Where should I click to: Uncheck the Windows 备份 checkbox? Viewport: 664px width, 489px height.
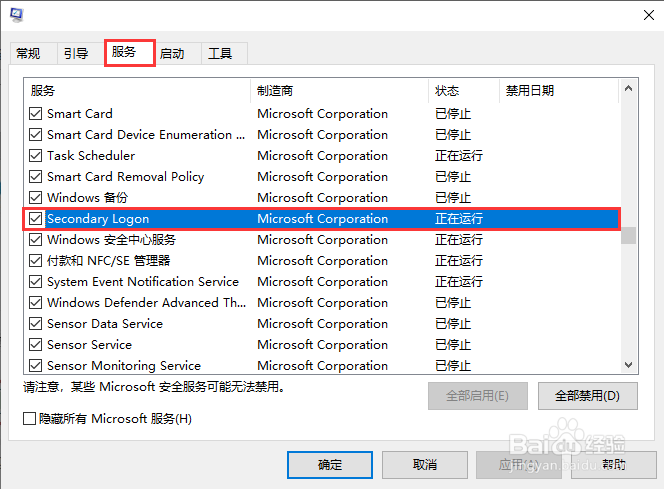[36, 198]
